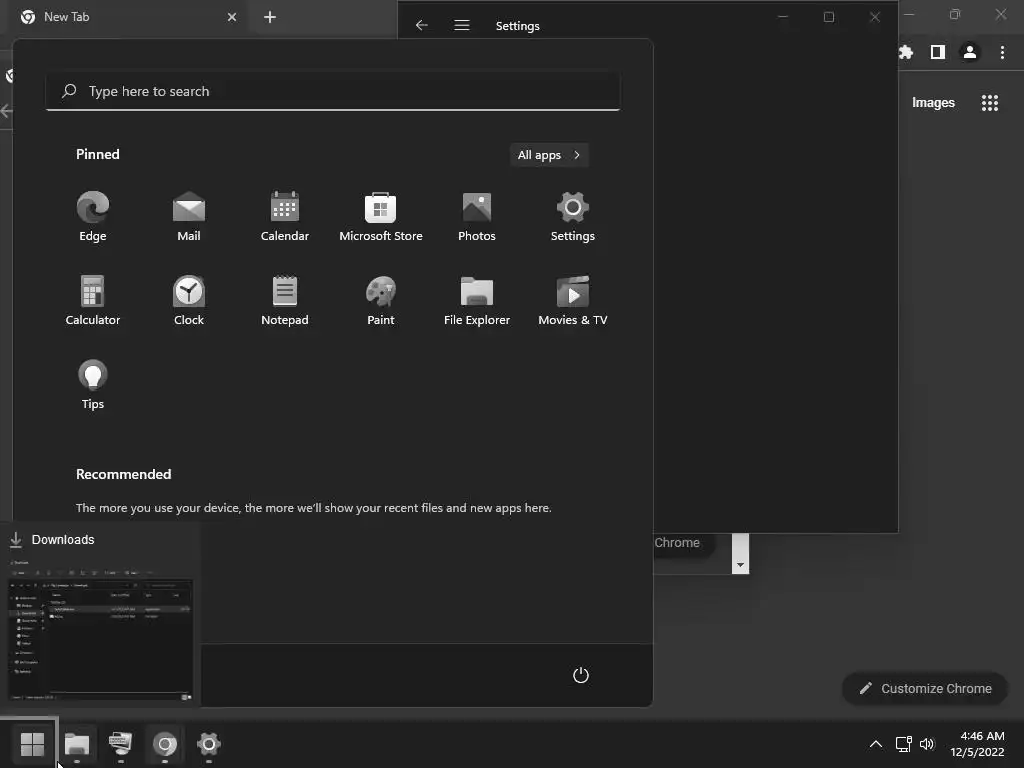Click the Type here to search box

coord(333,91)
